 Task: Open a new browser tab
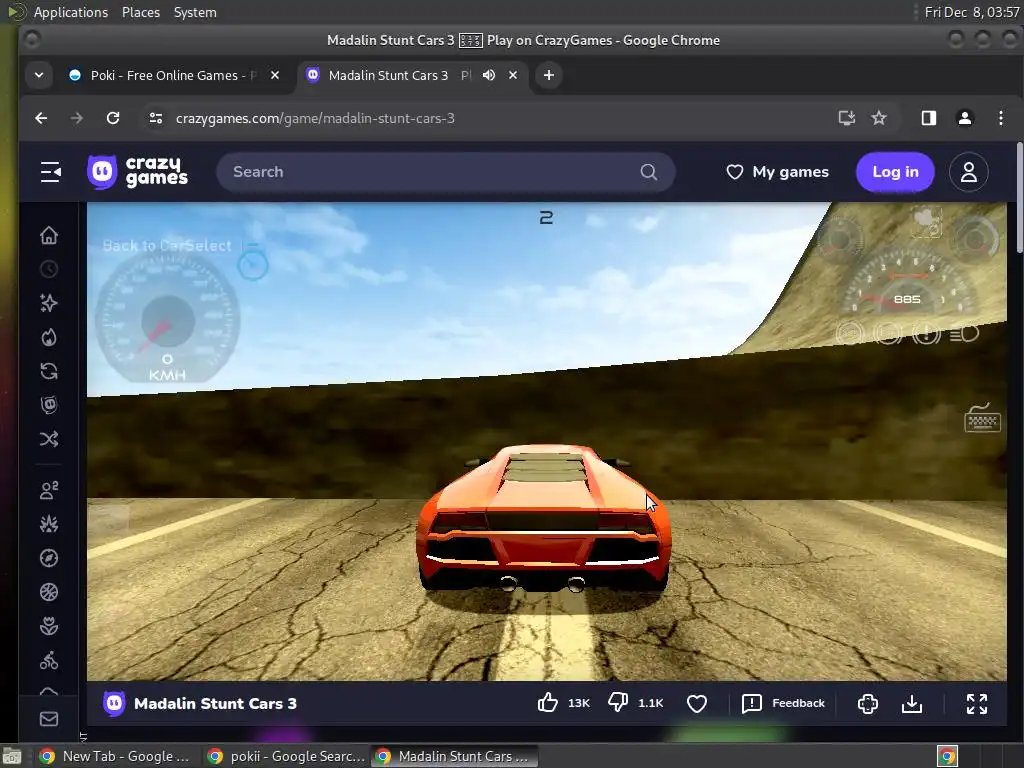point(549,75)
